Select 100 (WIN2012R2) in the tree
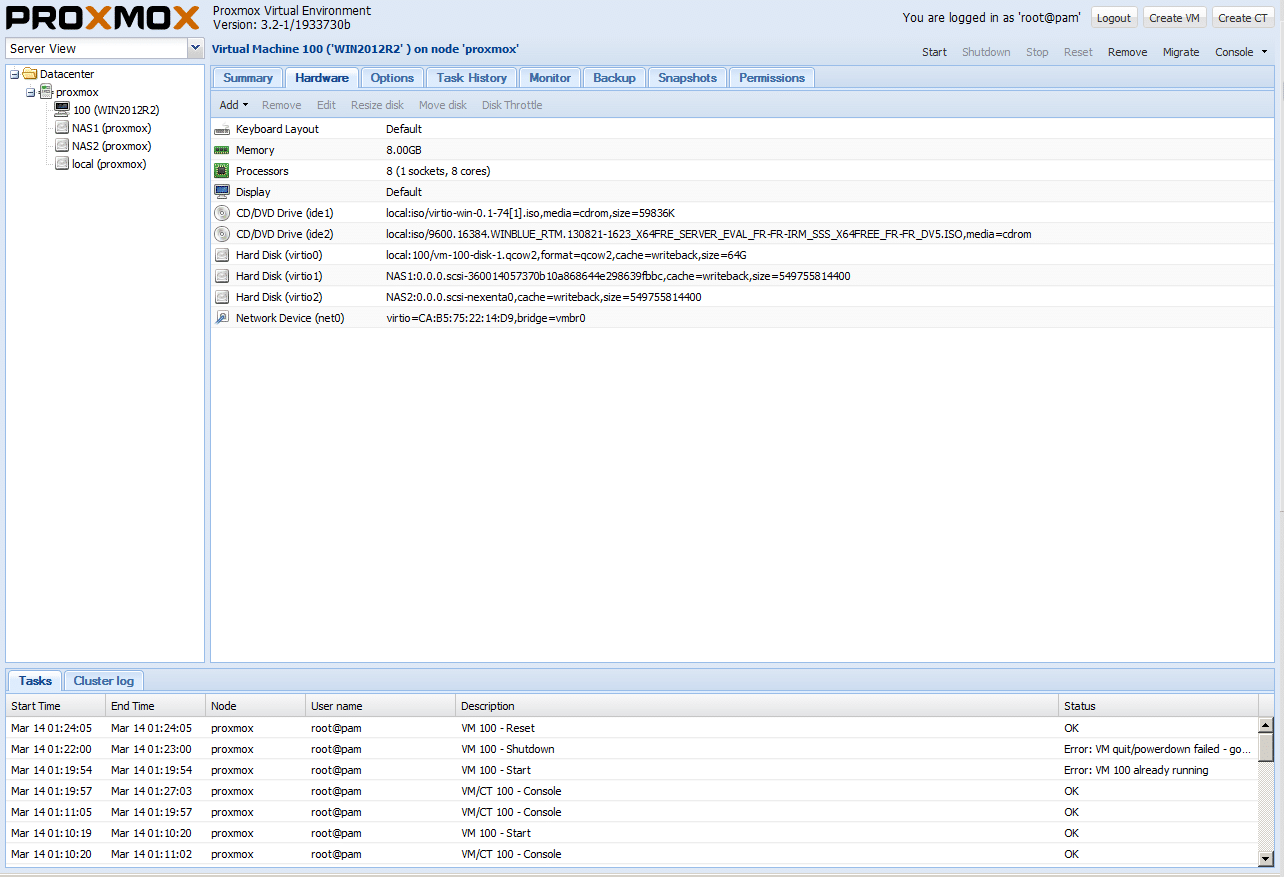Image resolution: width=1284 pixels, height=877 pixels. pos(116,110)
